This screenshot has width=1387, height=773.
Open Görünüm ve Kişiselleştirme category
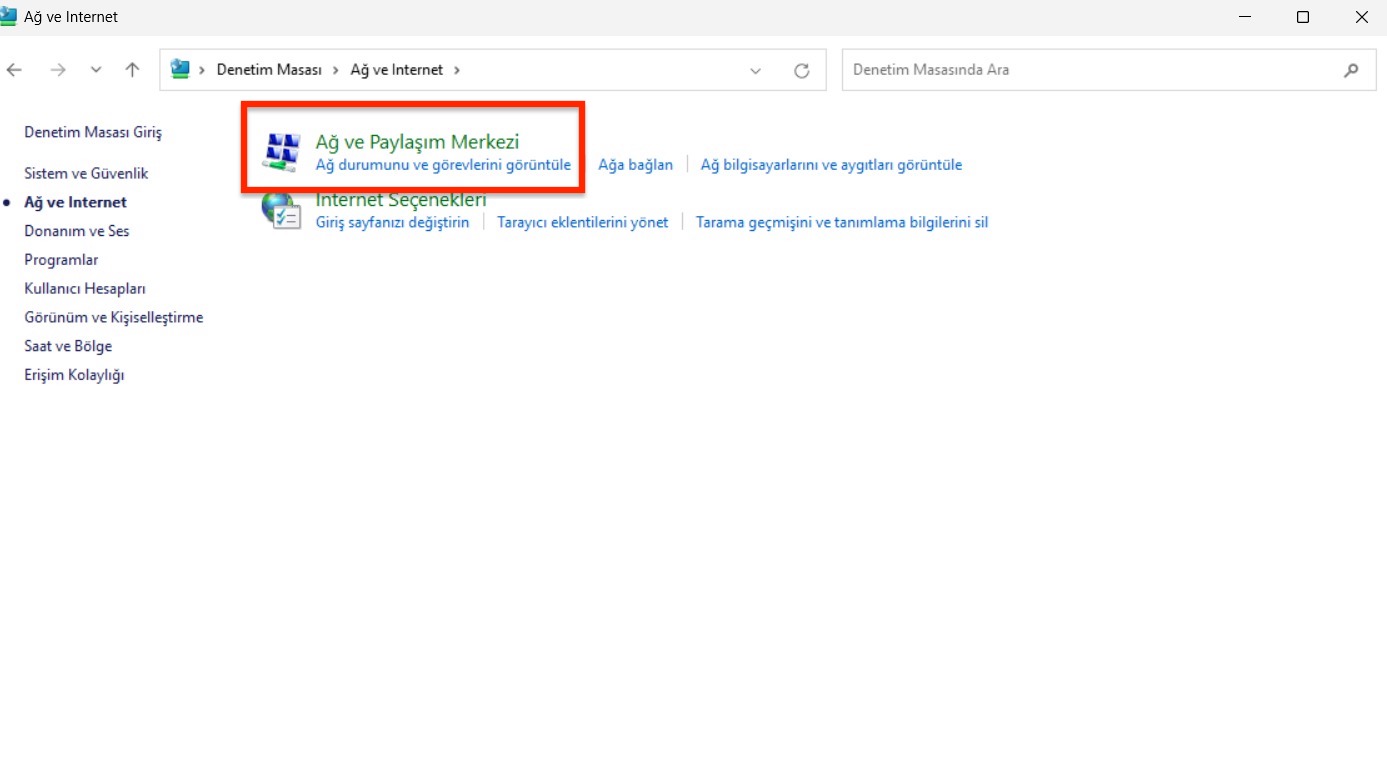(x=114, y=318)
